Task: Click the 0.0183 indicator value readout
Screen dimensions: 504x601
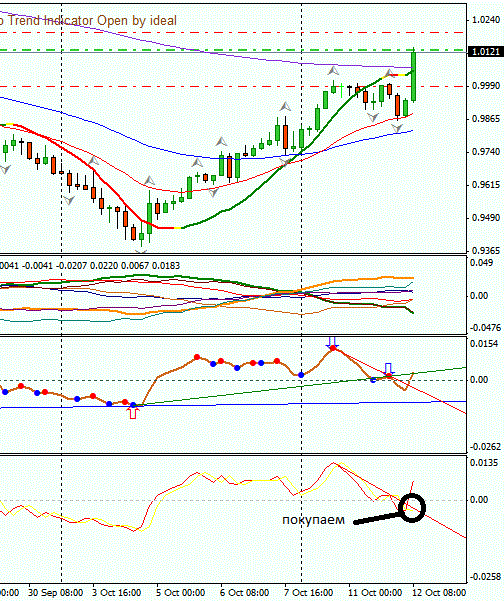Action: 166,266
